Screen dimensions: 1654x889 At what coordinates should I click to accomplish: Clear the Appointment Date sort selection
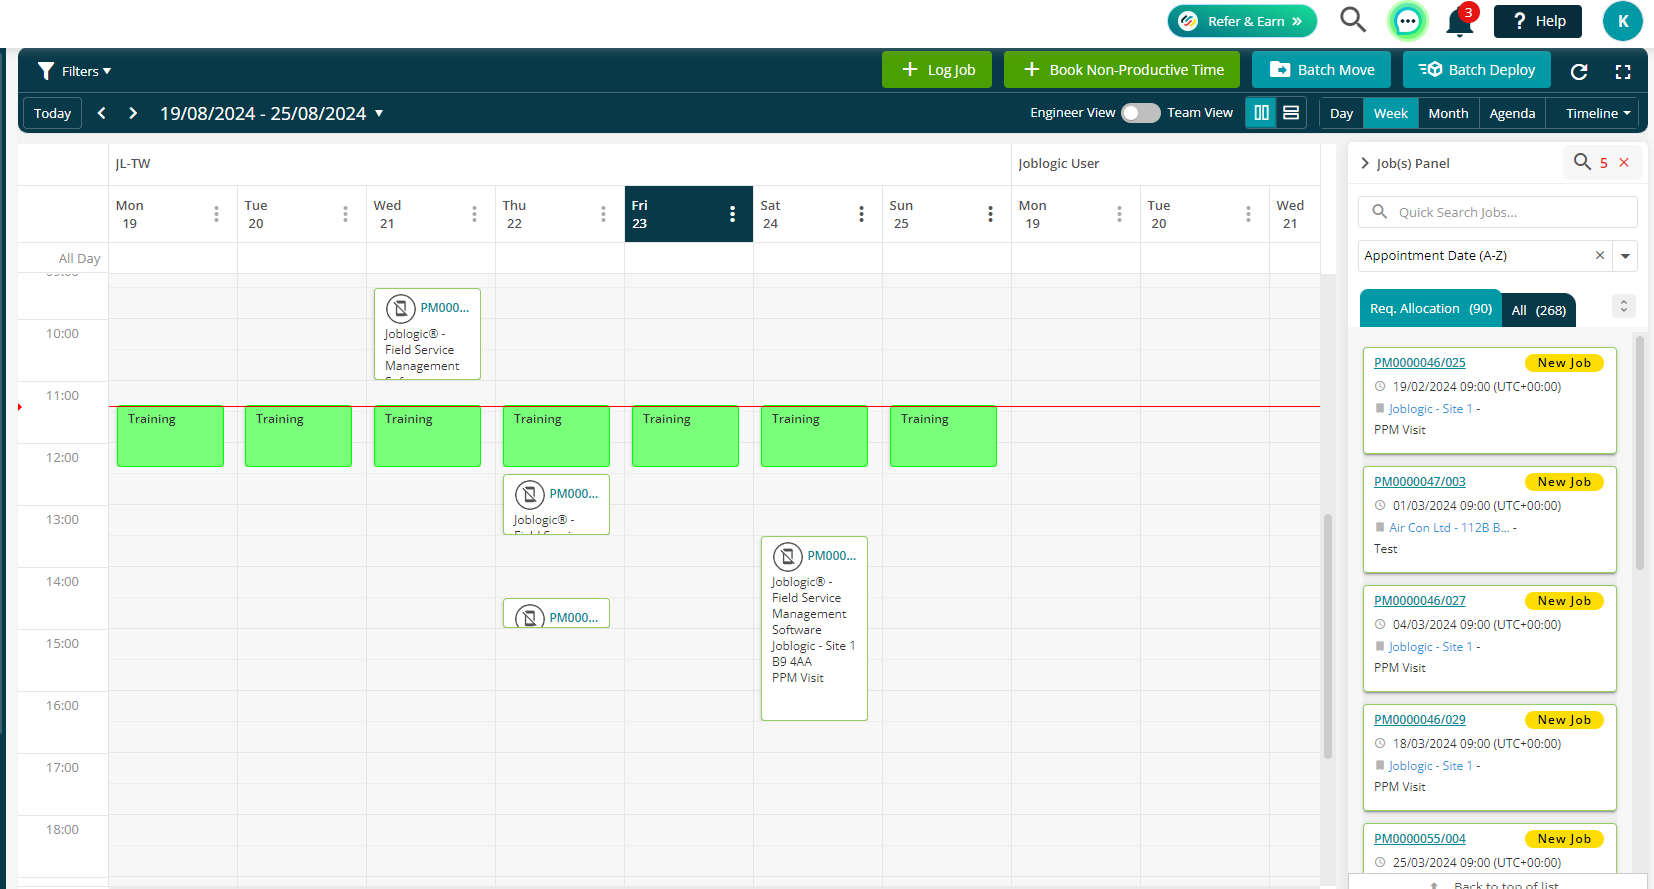[x=1600, y=255]
